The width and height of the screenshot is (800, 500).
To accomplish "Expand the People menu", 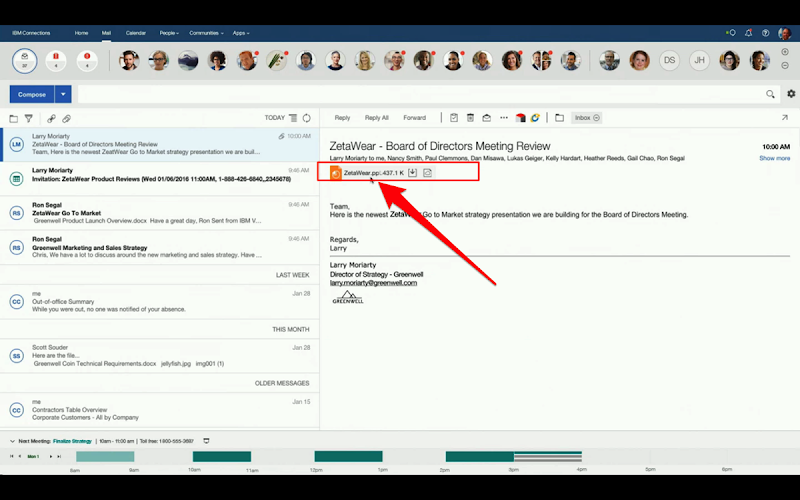I will click(169, 33).
